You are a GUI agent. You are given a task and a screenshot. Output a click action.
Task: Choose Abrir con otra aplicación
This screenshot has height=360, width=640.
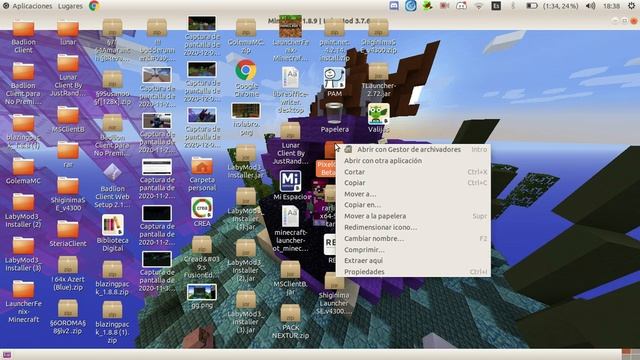(x=413, y=161)
